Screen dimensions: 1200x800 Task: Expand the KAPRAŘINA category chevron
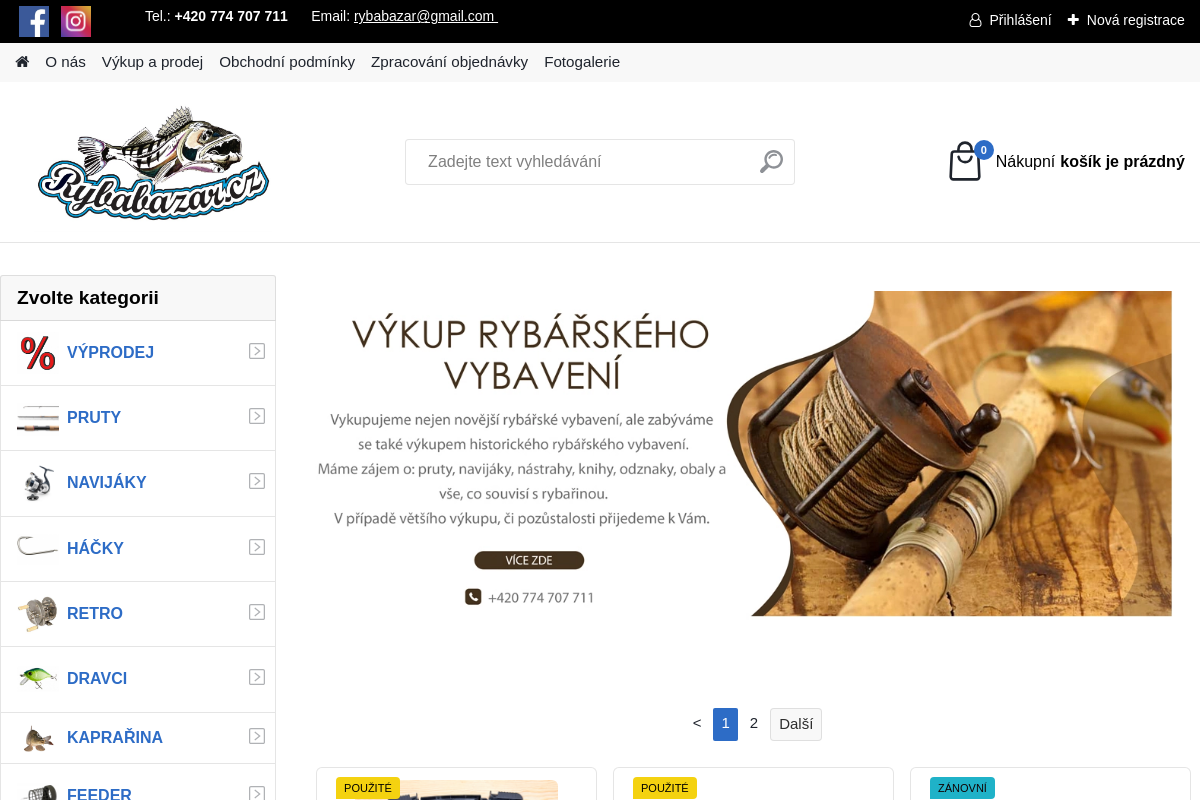257,736
